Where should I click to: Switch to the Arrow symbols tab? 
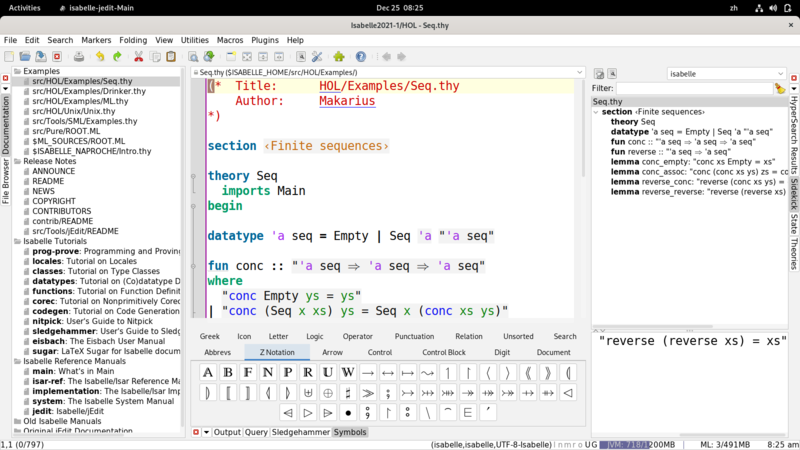[332, 352]
